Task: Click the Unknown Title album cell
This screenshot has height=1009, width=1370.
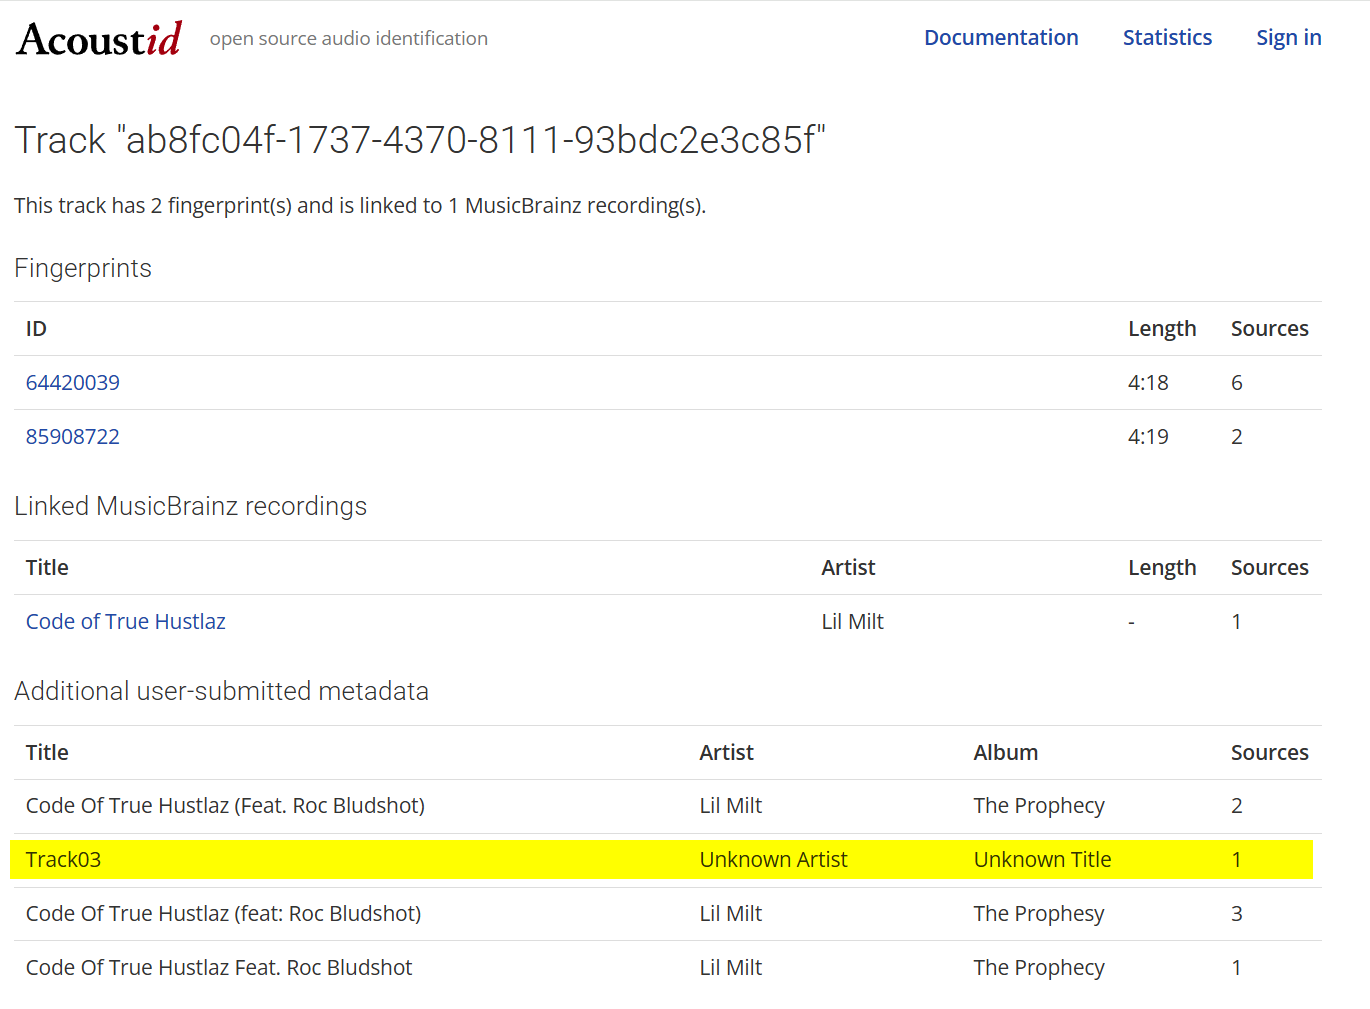Action: point(1042,860)
